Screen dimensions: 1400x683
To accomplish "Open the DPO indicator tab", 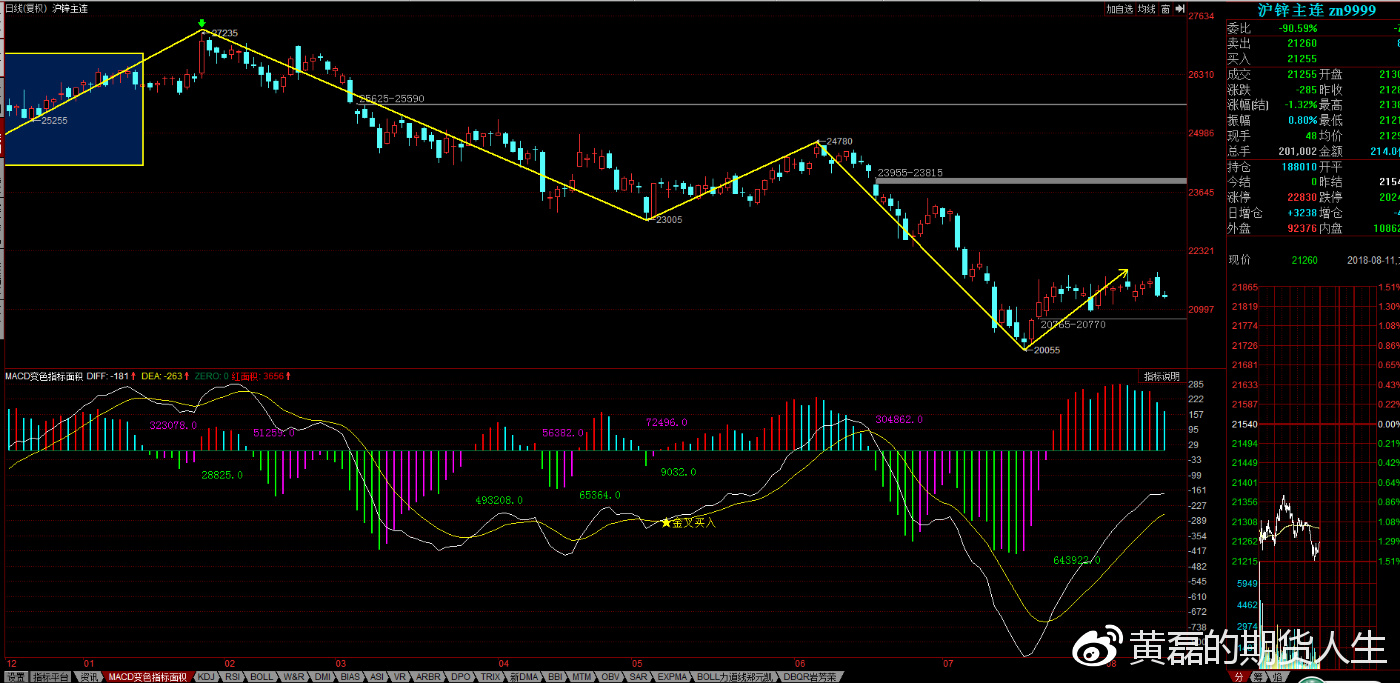I will tap(460, 677).
